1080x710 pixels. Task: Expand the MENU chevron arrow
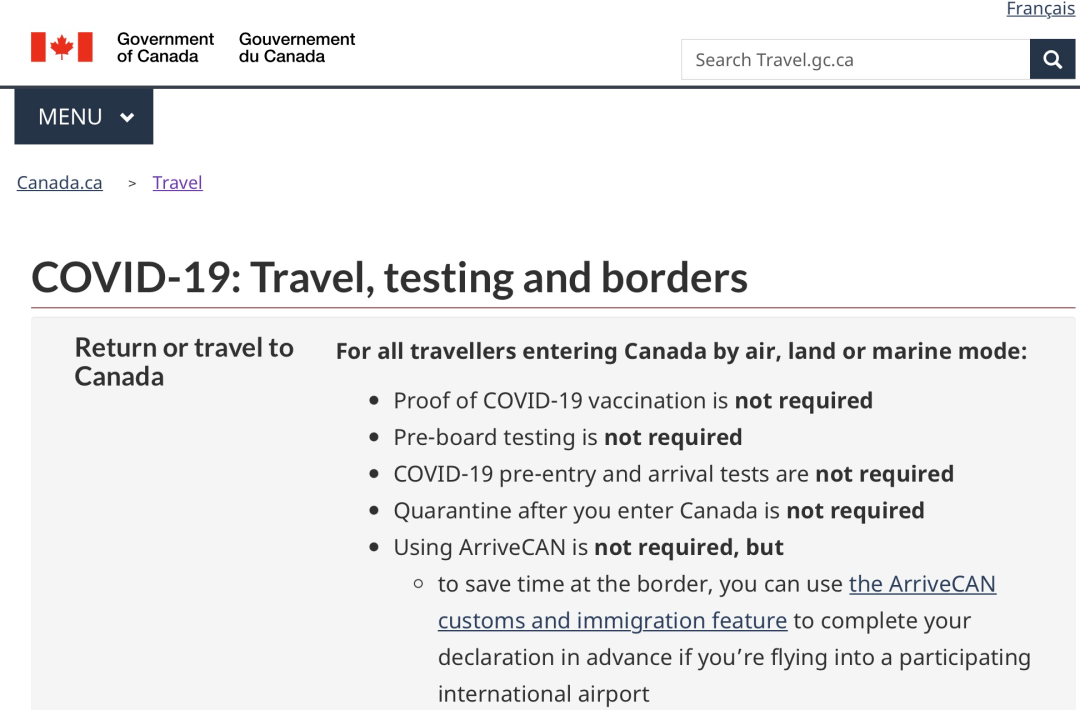127,117
